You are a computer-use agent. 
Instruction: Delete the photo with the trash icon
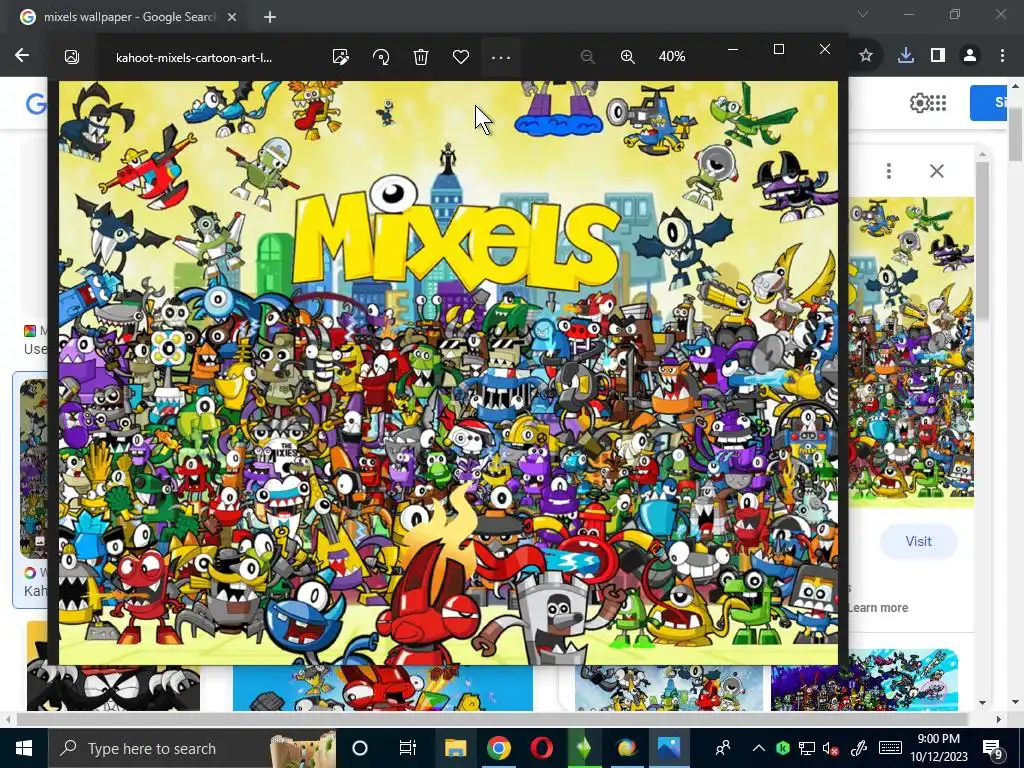point(421,57)
